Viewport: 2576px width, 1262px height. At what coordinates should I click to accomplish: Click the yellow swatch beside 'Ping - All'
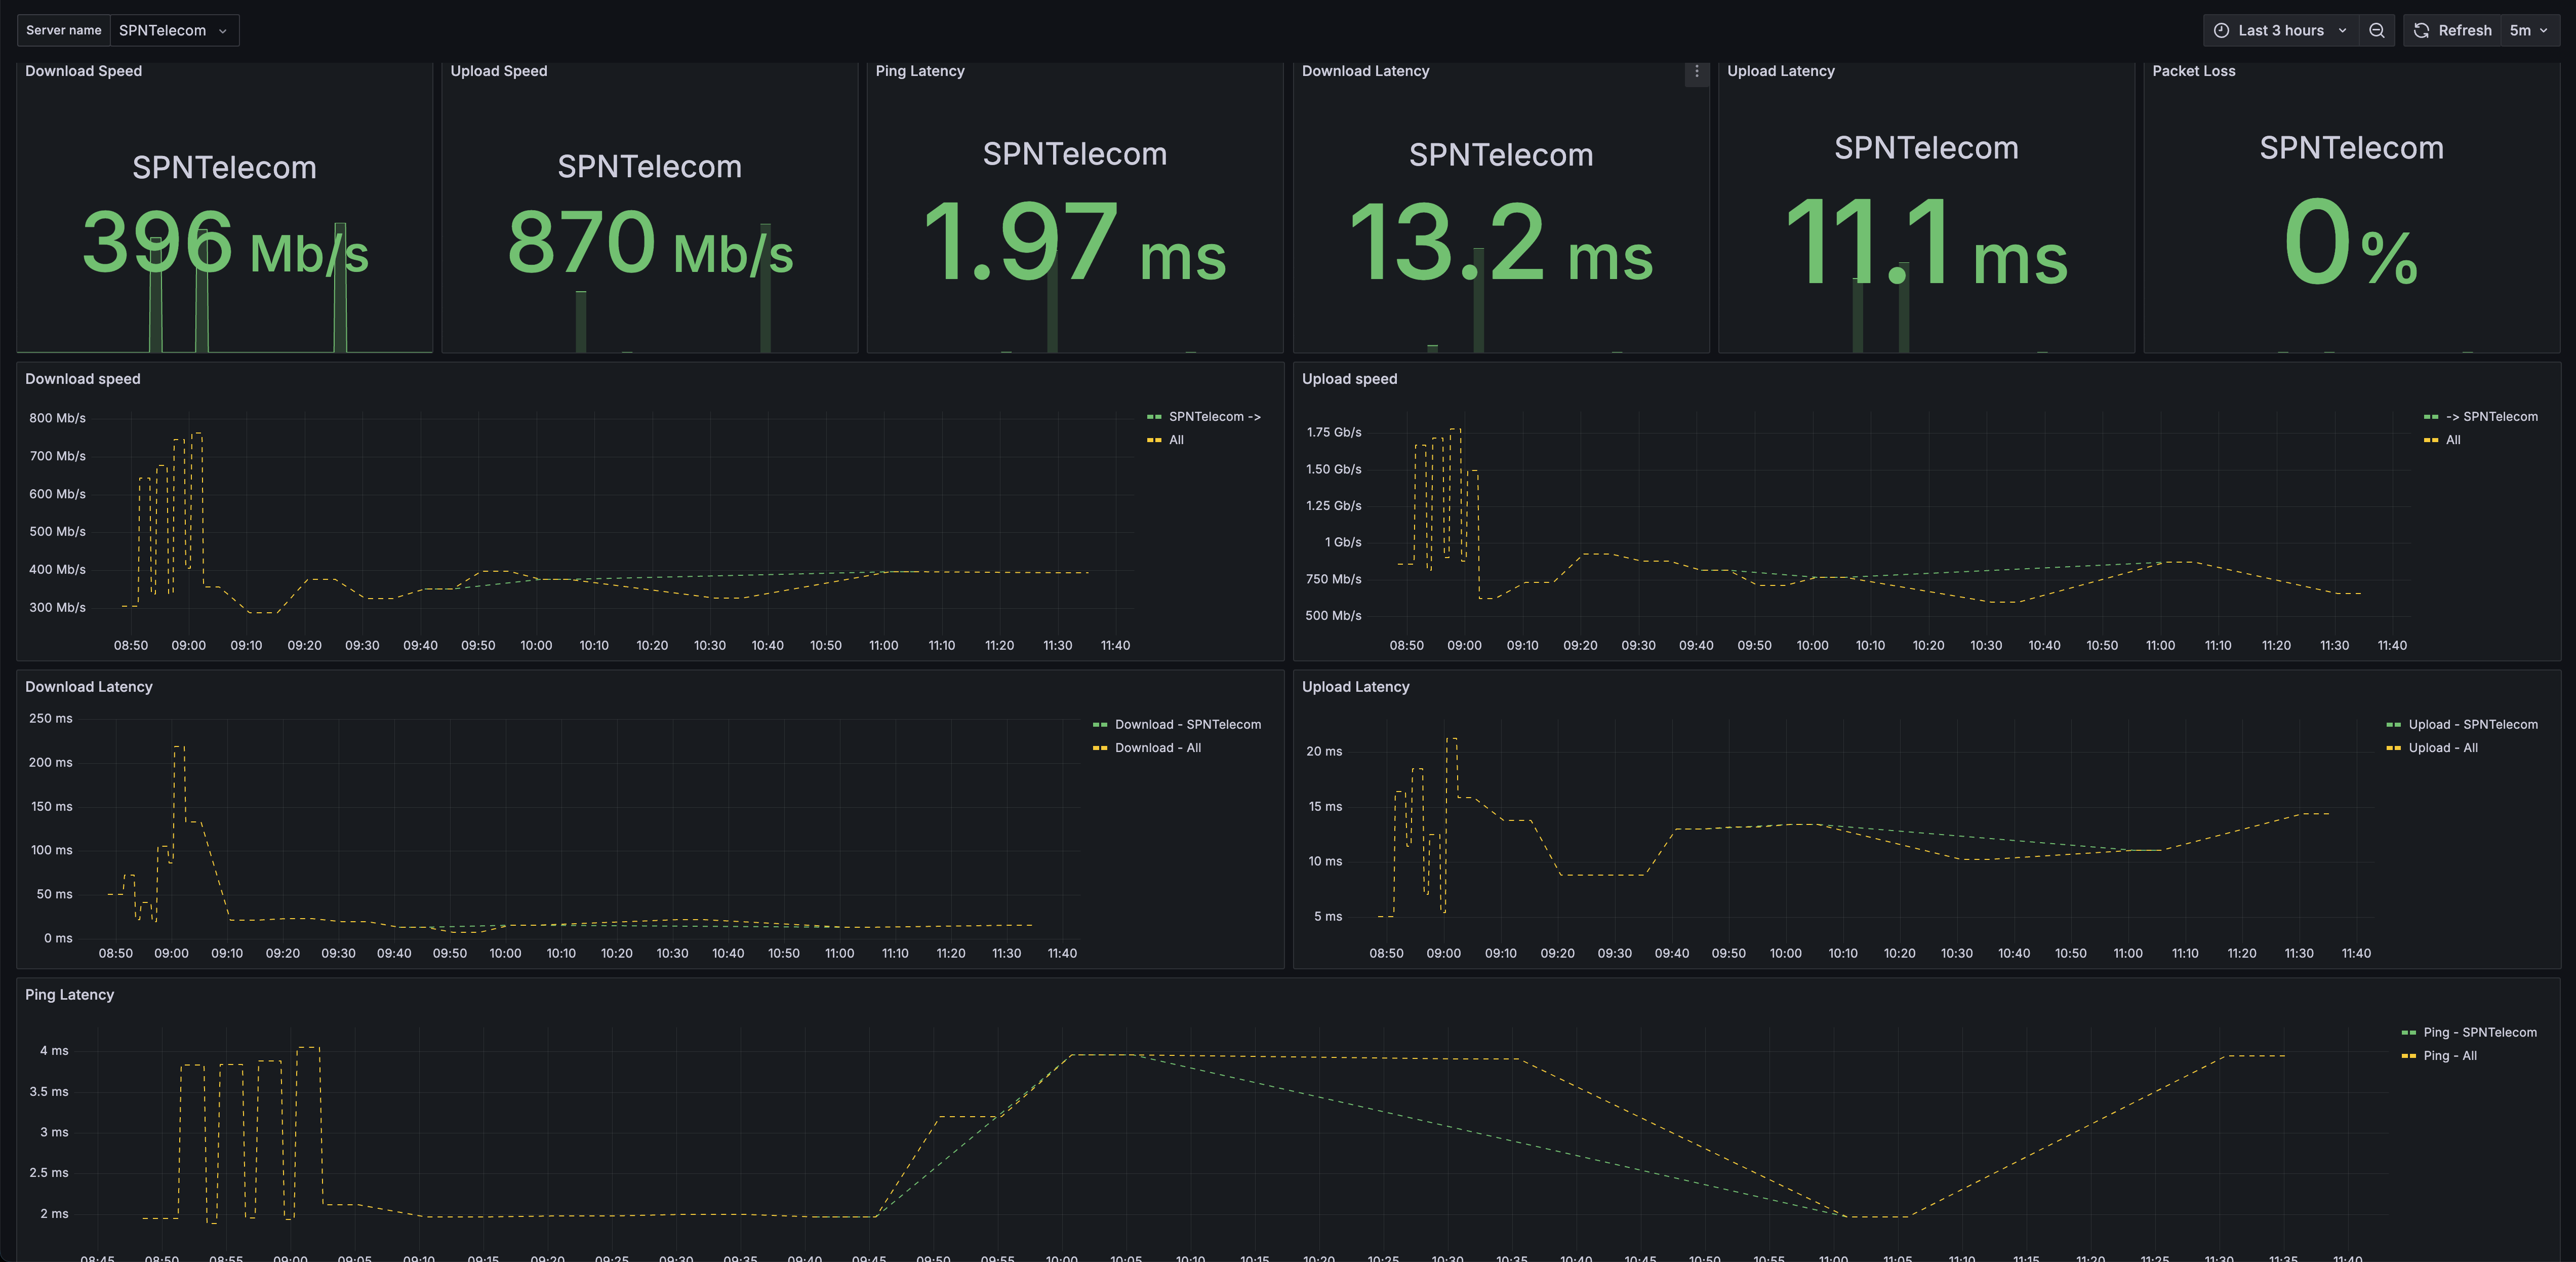click(2408, 1056)
